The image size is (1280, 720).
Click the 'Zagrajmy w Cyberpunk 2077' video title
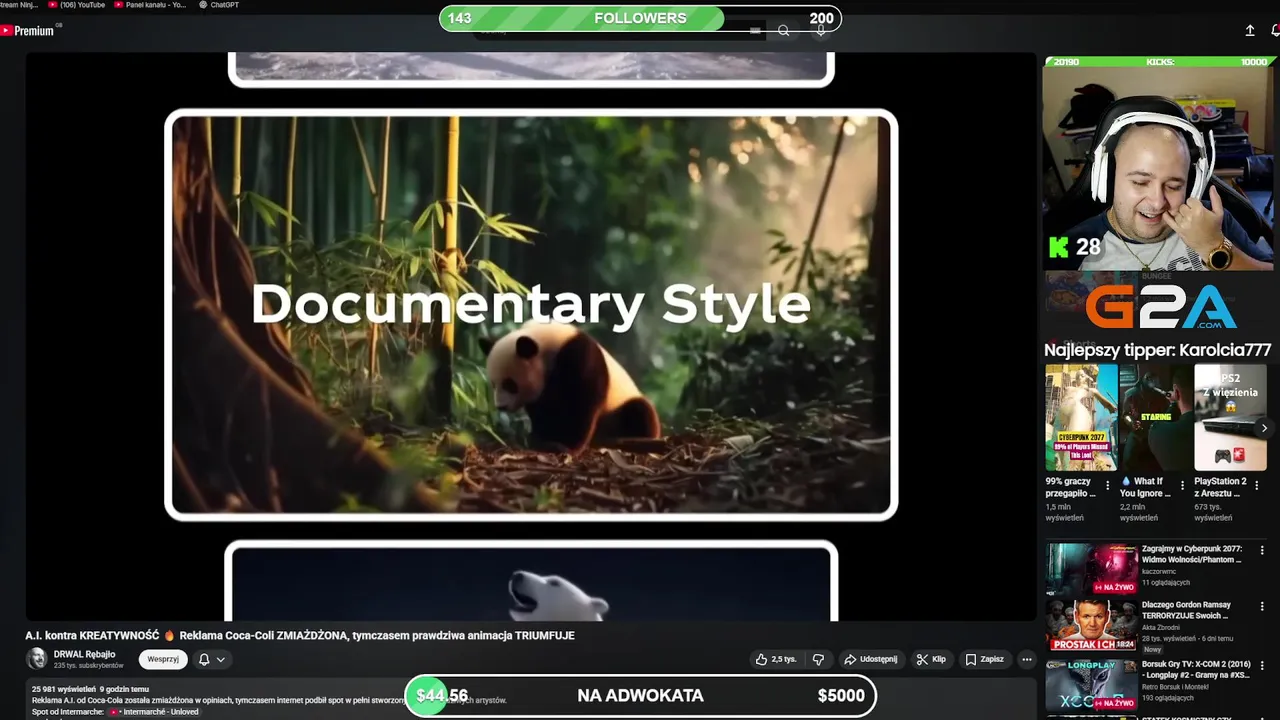tap(1192, 554)
